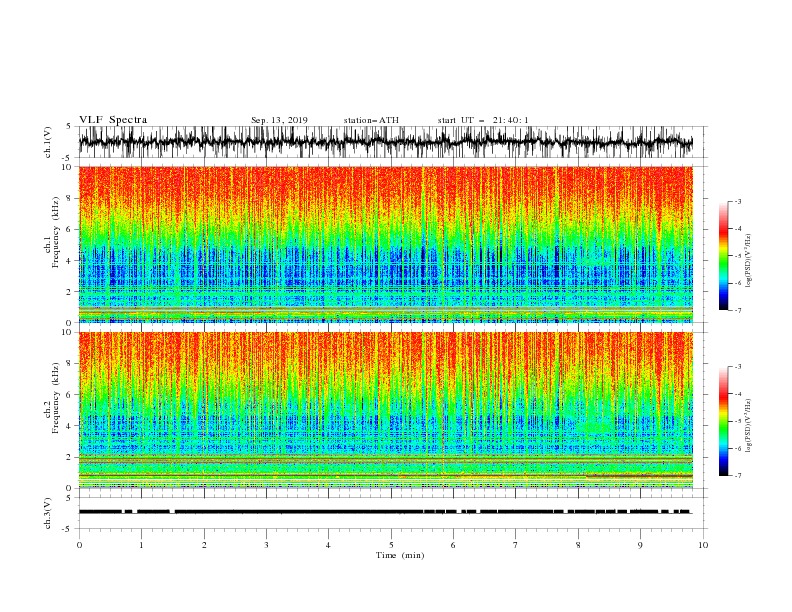The height and width of the screenshot is (612, 792).
Task: Click the "station=ATH" label
Action: (x=371, y=120)
